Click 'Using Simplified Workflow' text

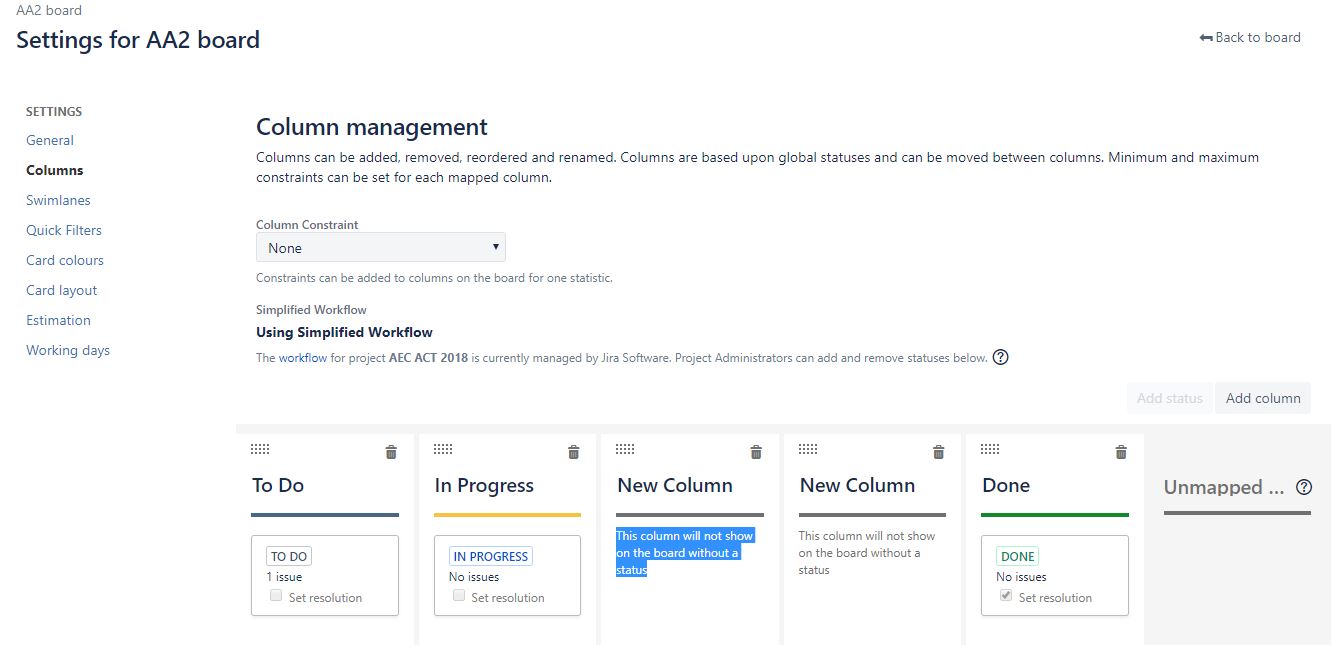click(344, 332)
